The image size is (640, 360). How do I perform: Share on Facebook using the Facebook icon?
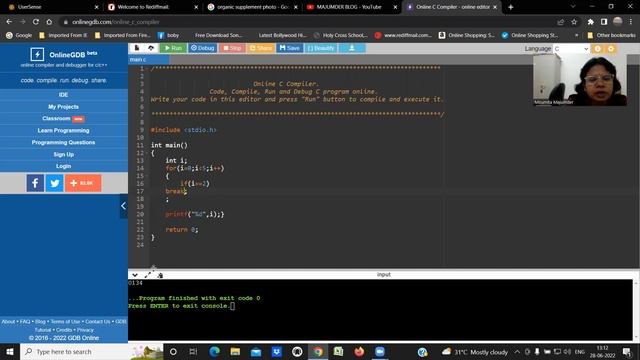click(35, 183)
